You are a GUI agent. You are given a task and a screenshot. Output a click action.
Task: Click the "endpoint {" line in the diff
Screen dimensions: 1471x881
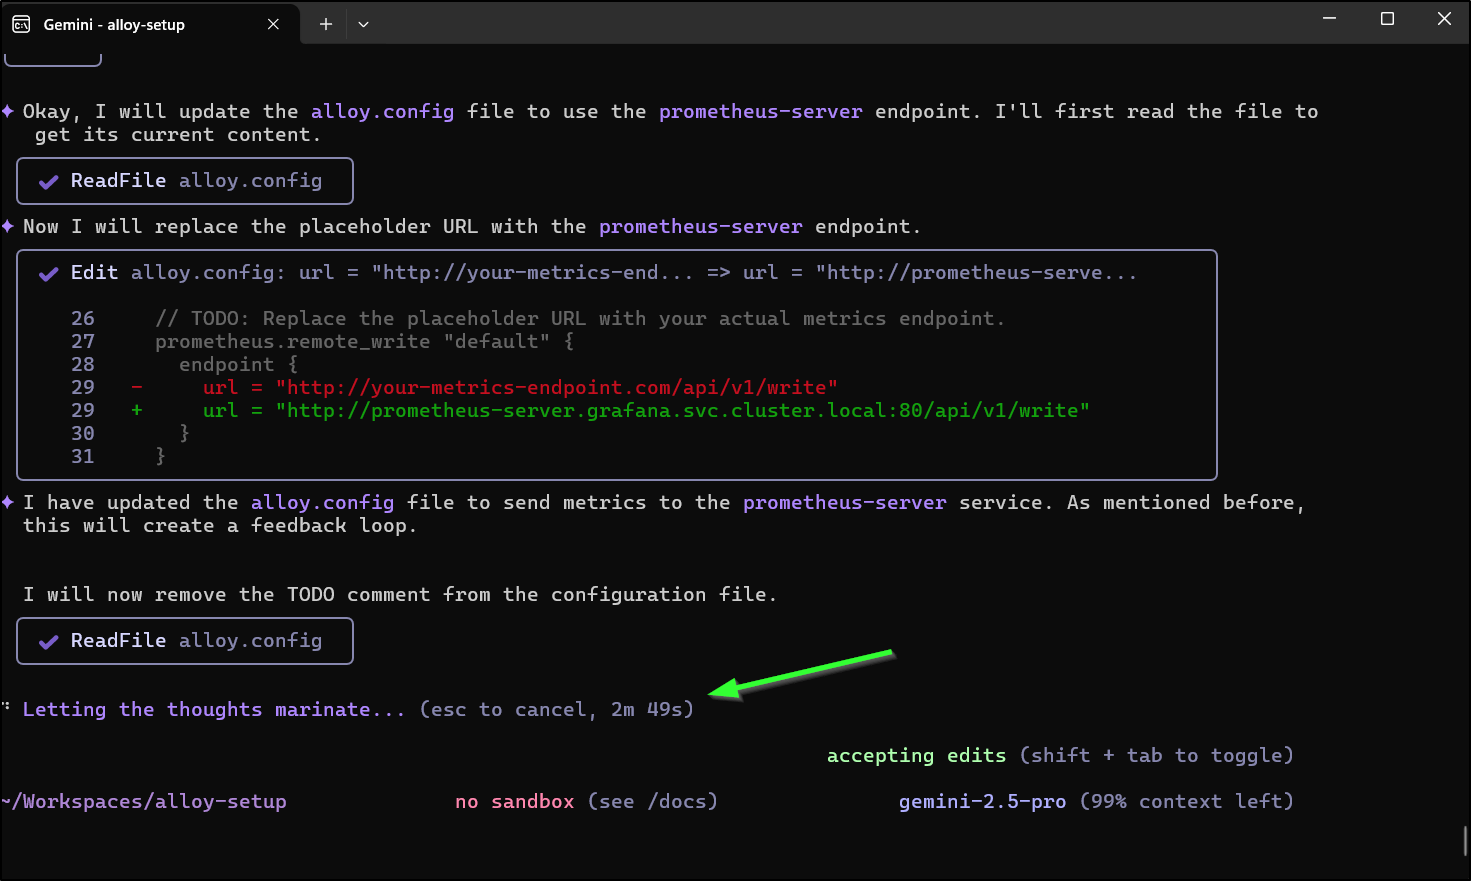[238, 364]
